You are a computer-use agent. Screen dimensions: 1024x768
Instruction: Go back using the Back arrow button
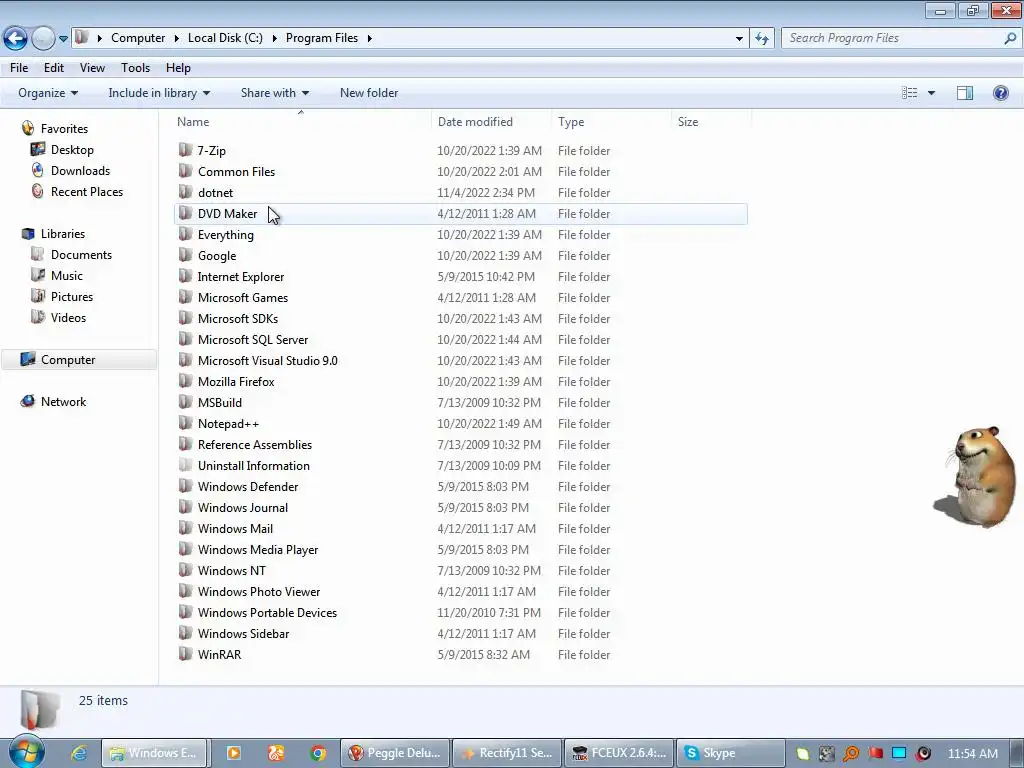click(15, 39)
